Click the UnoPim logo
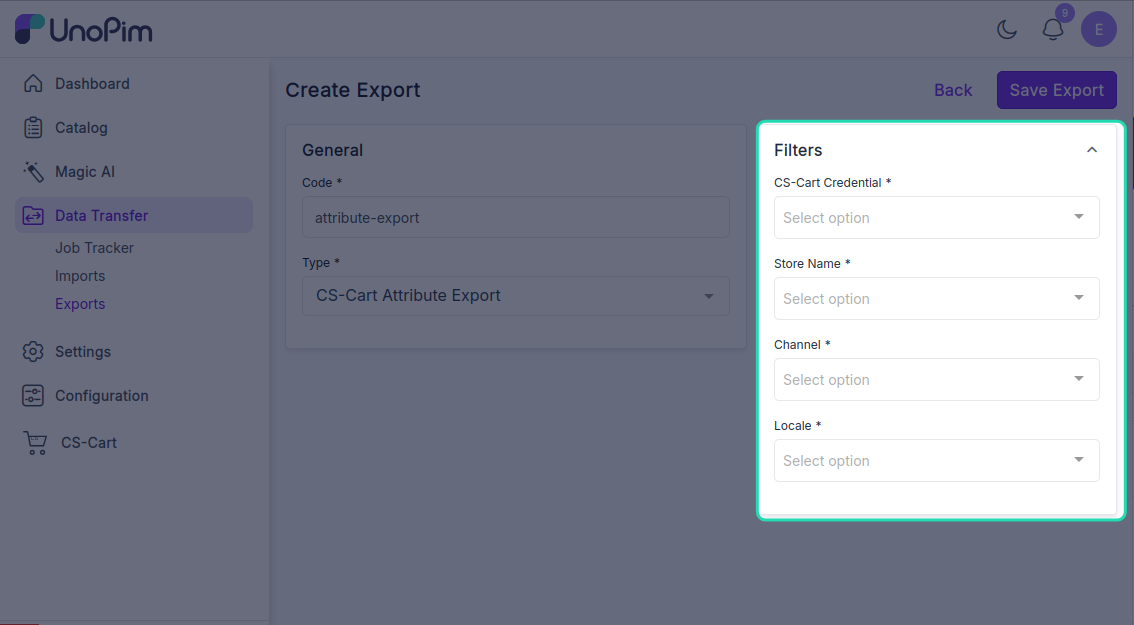Screen dimensions: 1134x625 [x=84, y=30]
